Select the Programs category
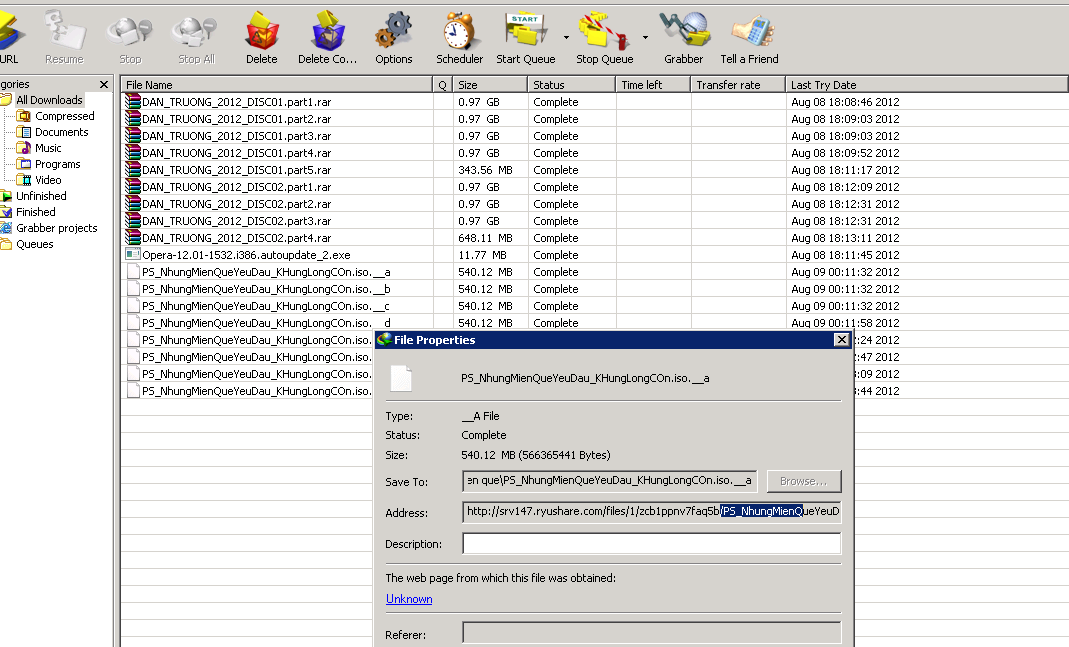1069x647 pixels. 57,164
